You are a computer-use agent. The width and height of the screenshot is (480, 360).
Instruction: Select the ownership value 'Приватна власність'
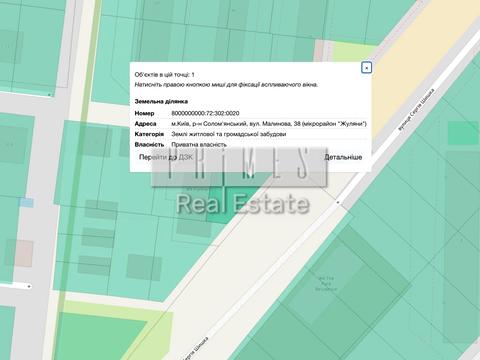click(x=199, y=144)
